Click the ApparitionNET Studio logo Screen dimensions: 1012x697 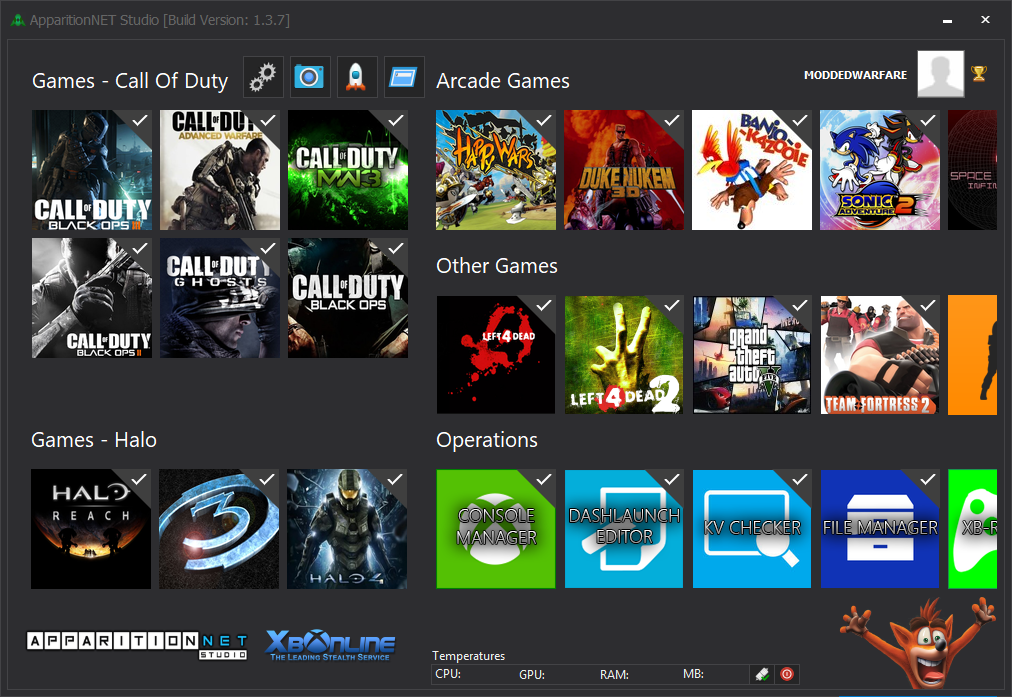(x=137, y=645)
